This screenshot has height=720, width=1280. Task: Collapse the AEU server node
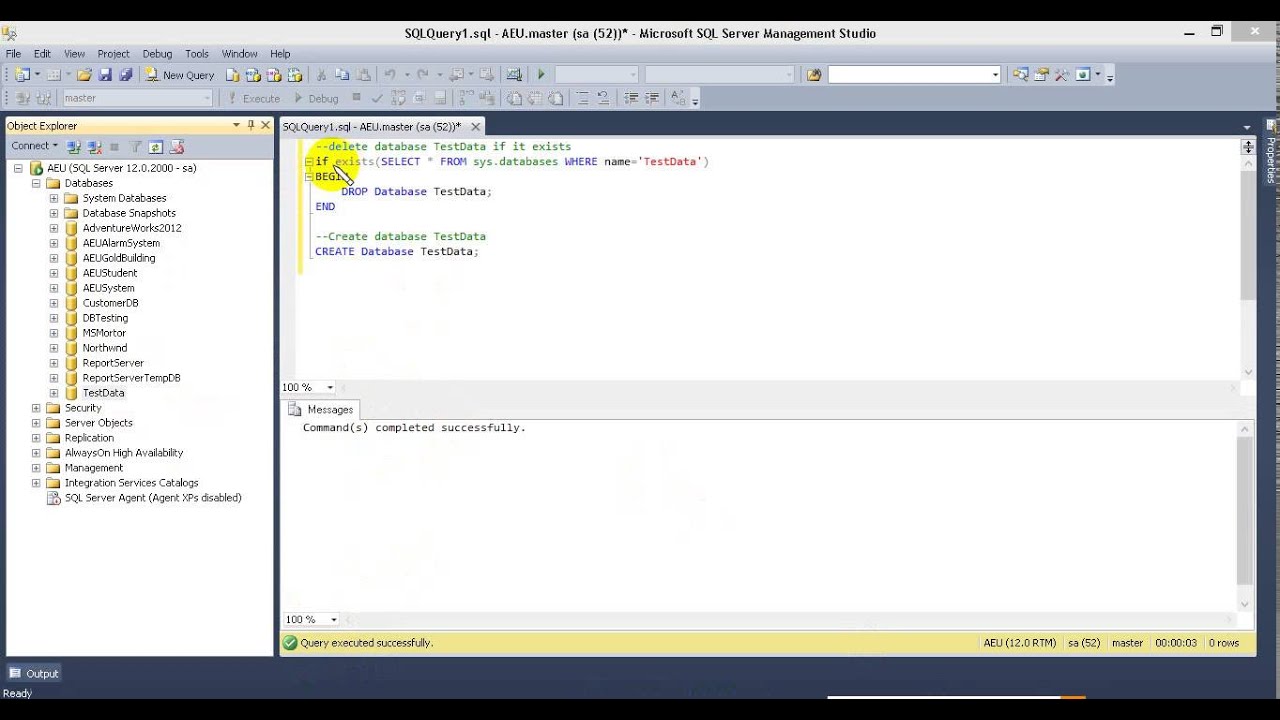point(18,168)
